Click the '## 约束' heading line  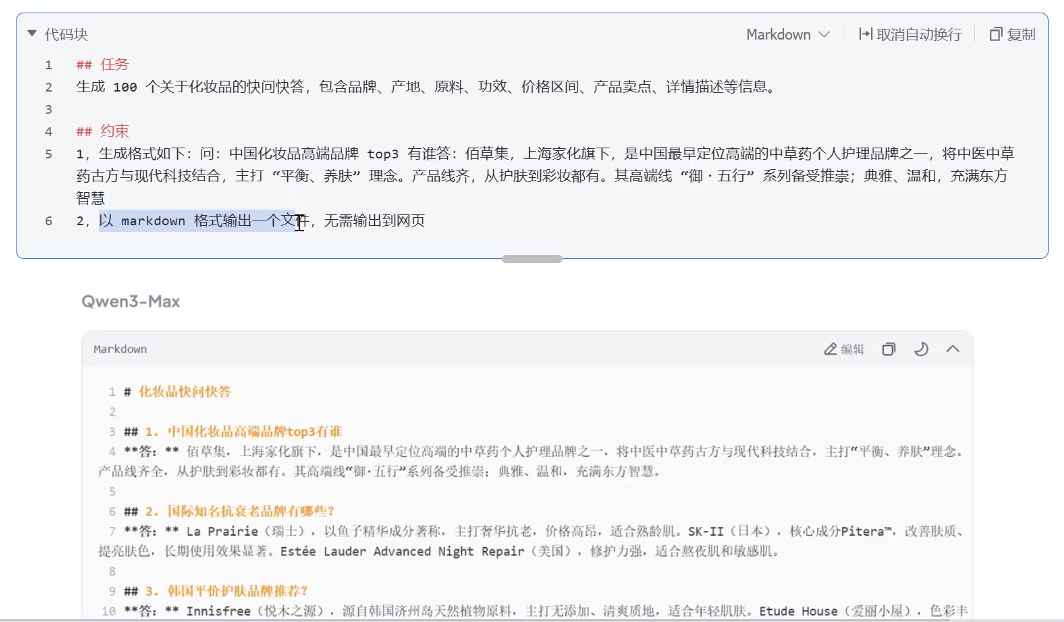click(102, 131)
